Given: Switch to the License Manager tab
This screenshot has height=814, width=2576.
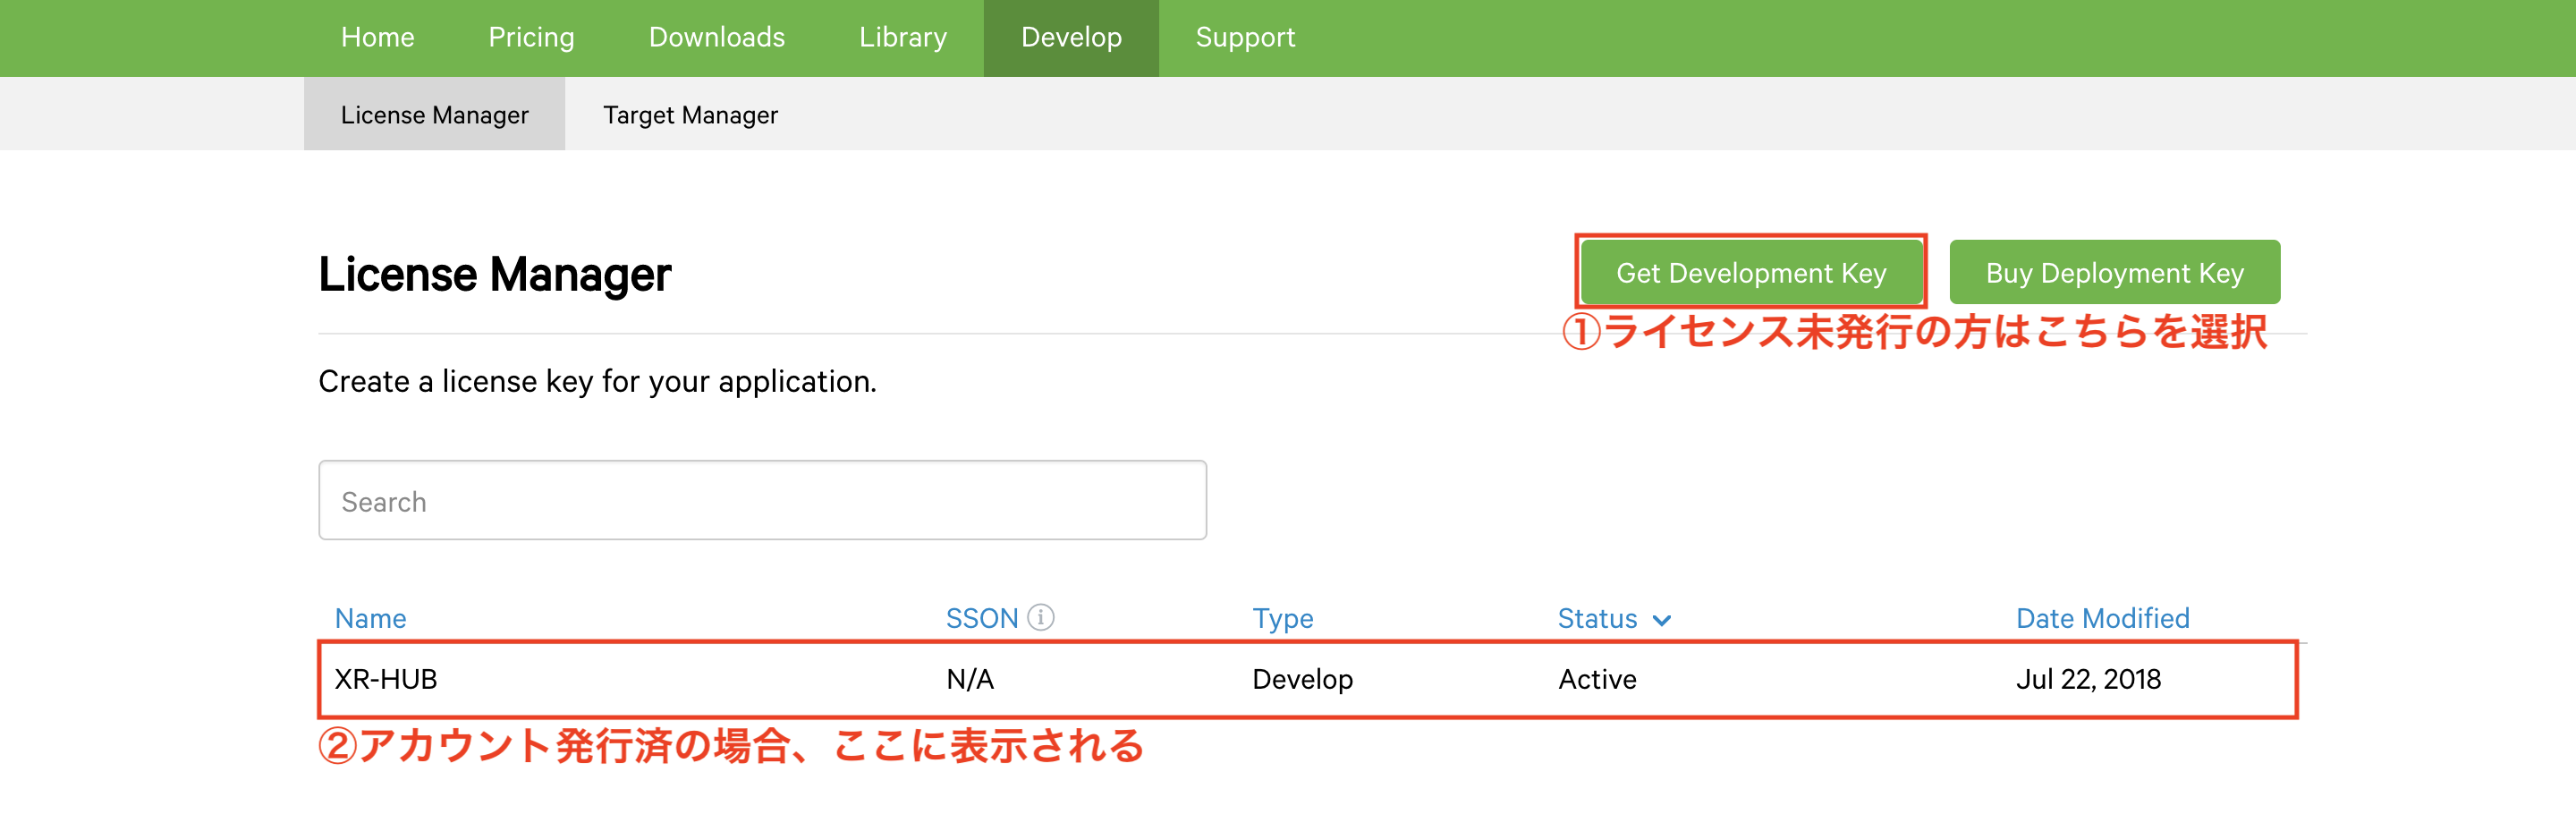Looking at the screenshot, I should tap(434, 115).
